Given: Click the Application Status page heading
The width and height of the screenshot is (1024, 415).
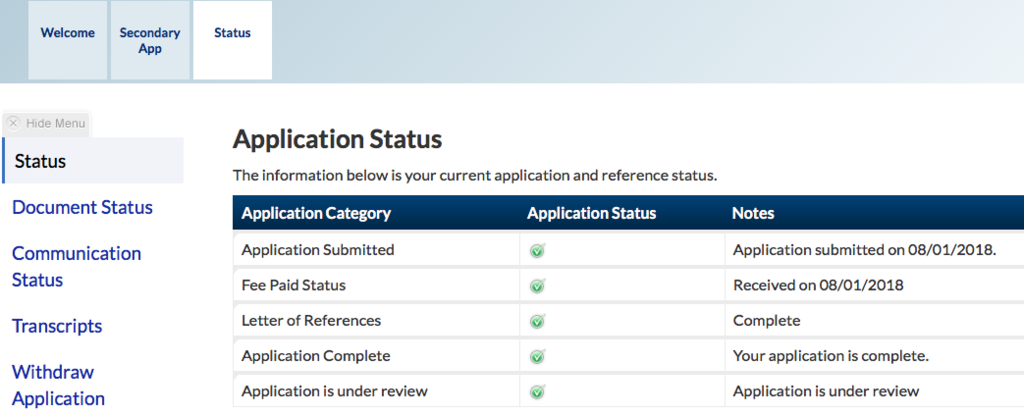Looking at the screenshot, I should (338, 140).
